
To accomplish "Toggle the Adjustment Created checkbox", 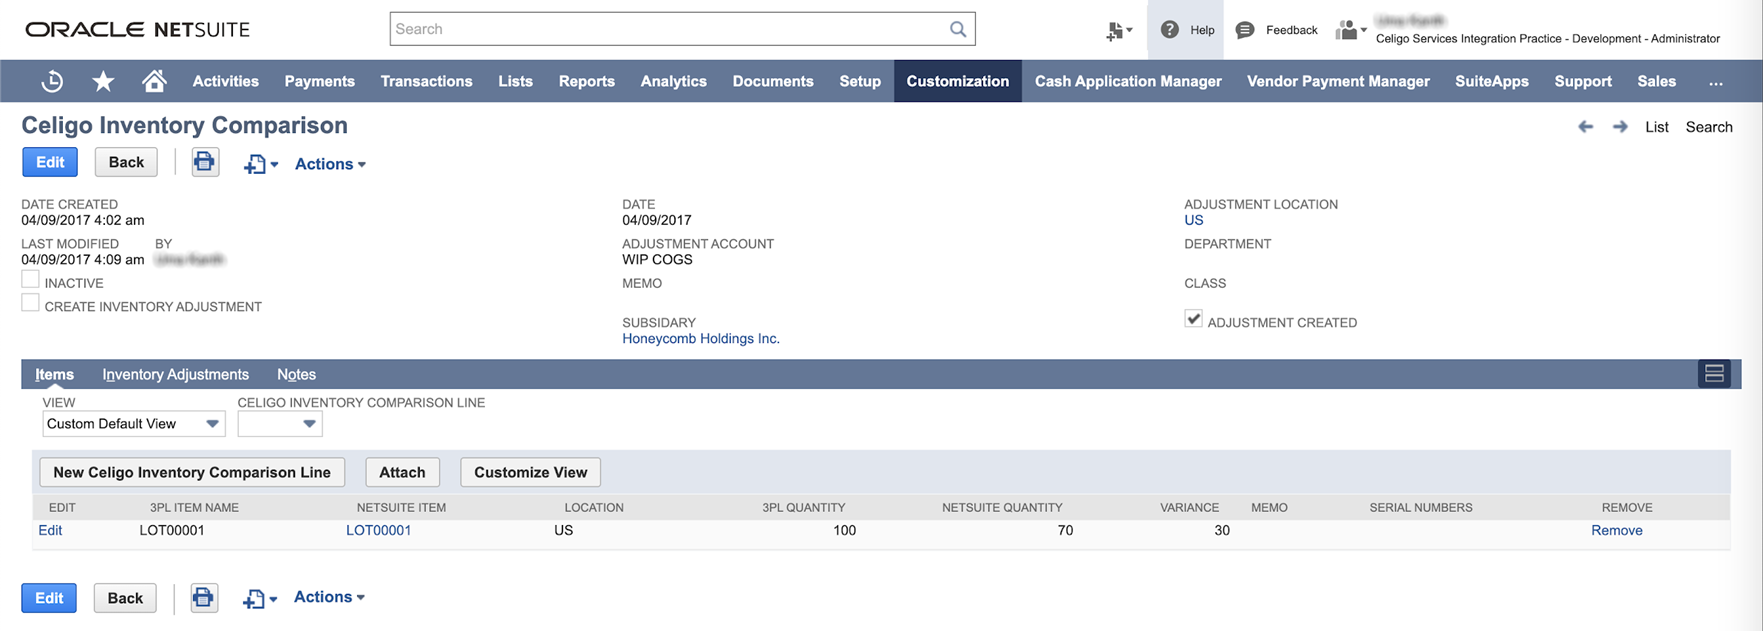I will 1193,319.
